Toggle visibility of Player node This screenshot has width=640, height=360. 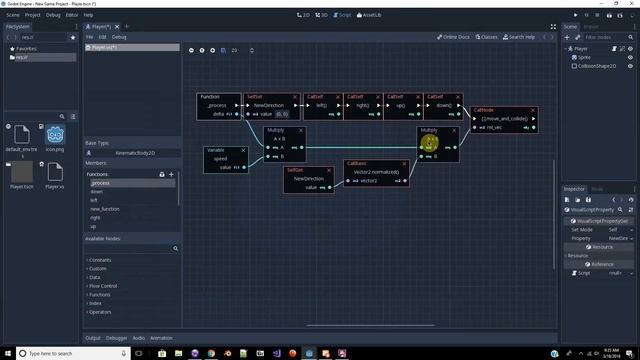pos(631,49)
